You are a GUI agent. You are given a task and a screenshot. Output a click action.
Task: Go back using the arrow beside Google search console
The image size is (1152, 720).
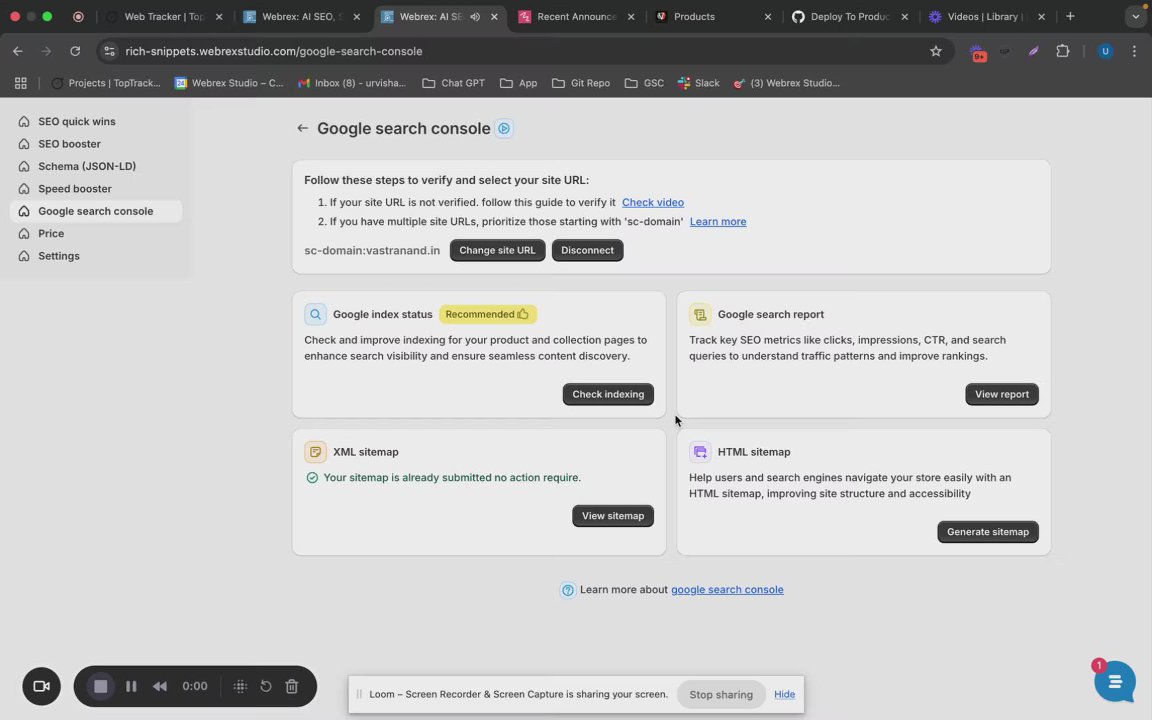302,129
